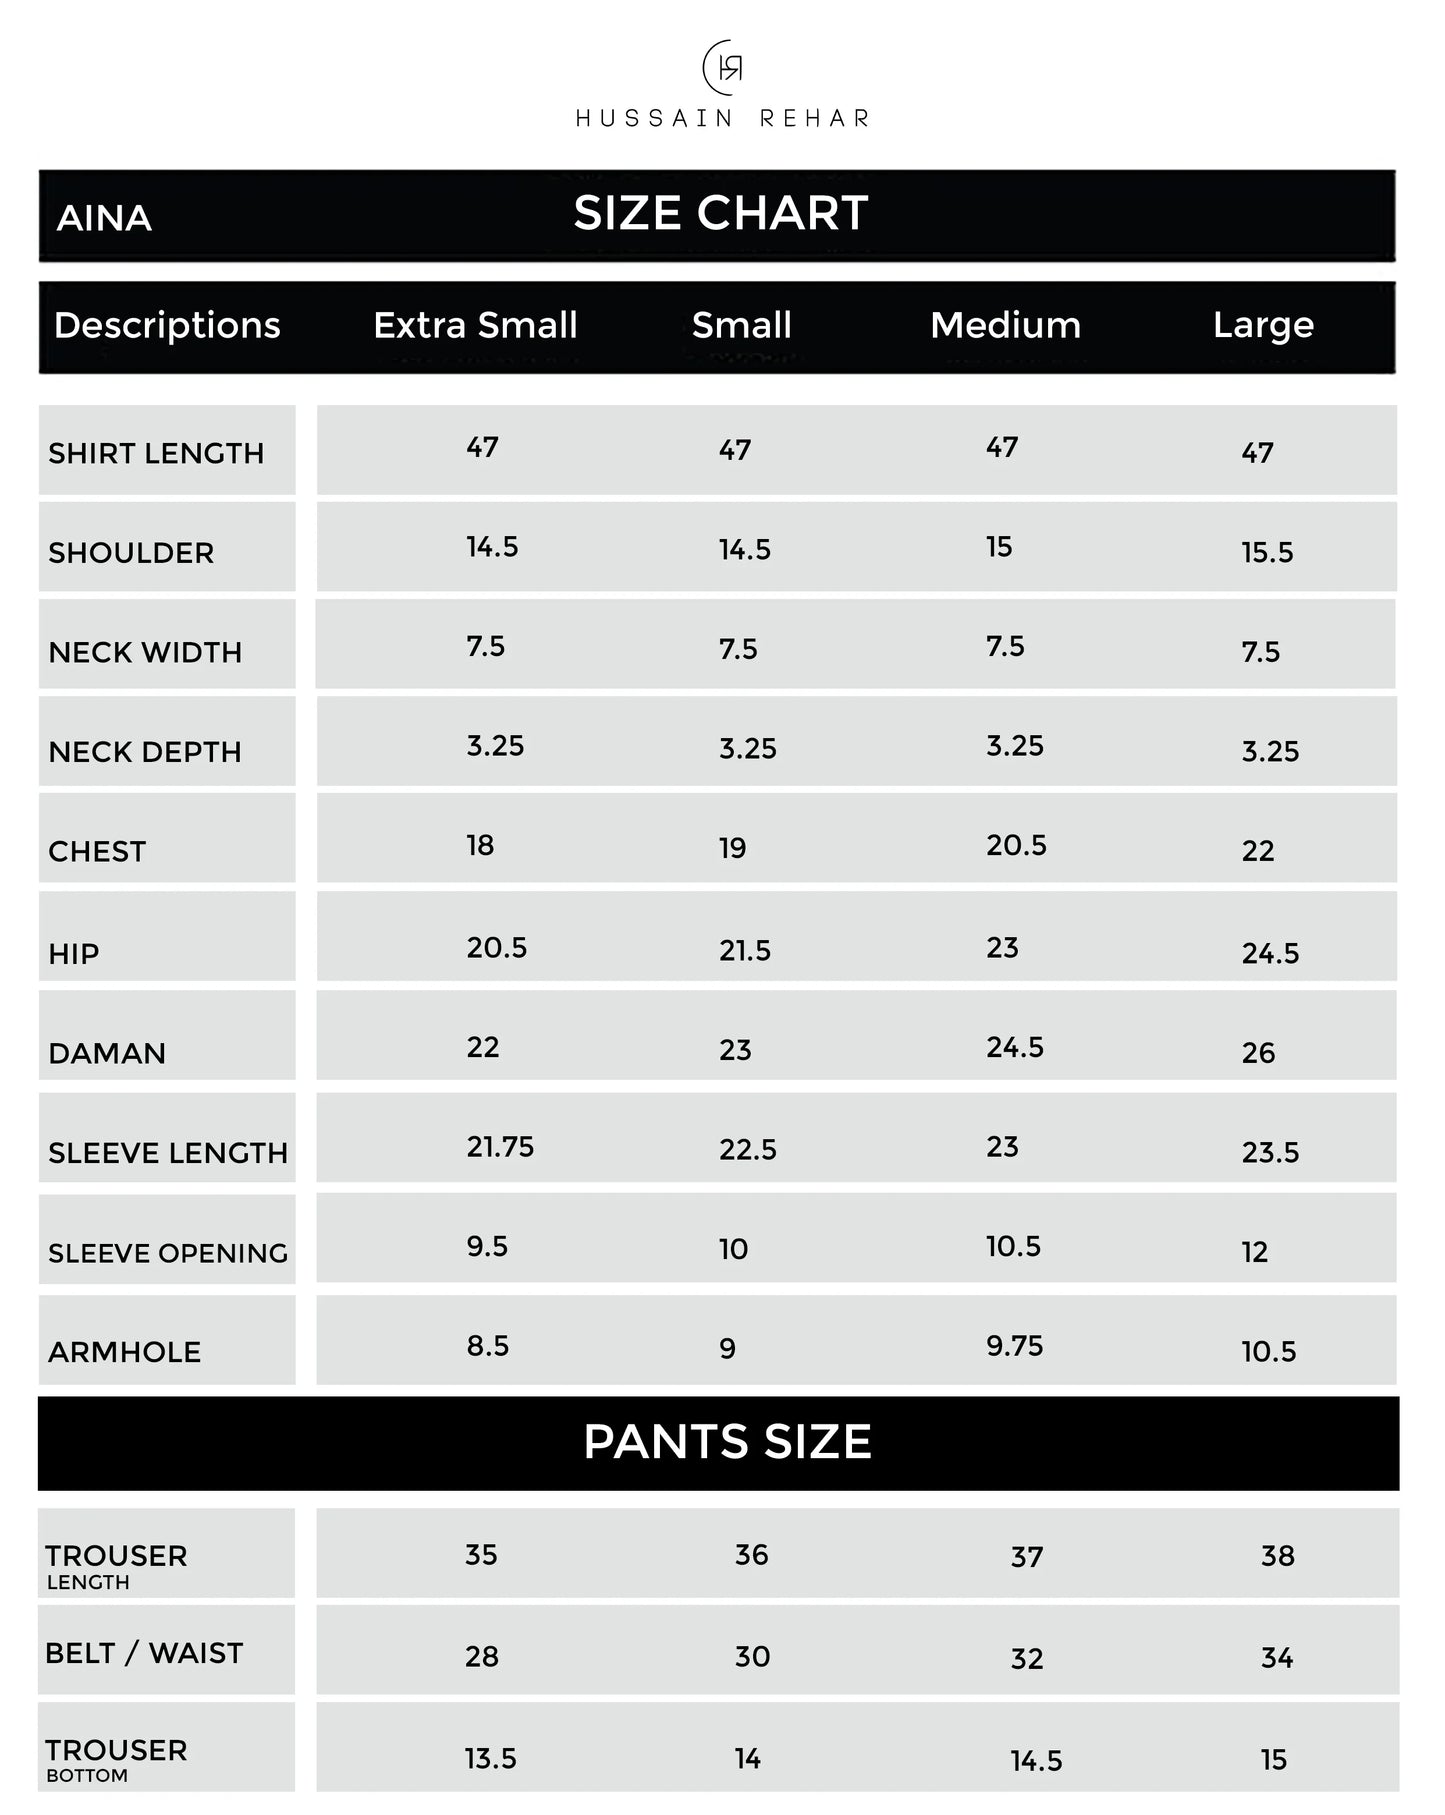Click the Extra Small sleeve length 21.75
The width and height of the screenshot is (1445, 1815).
click(500, 1147)
